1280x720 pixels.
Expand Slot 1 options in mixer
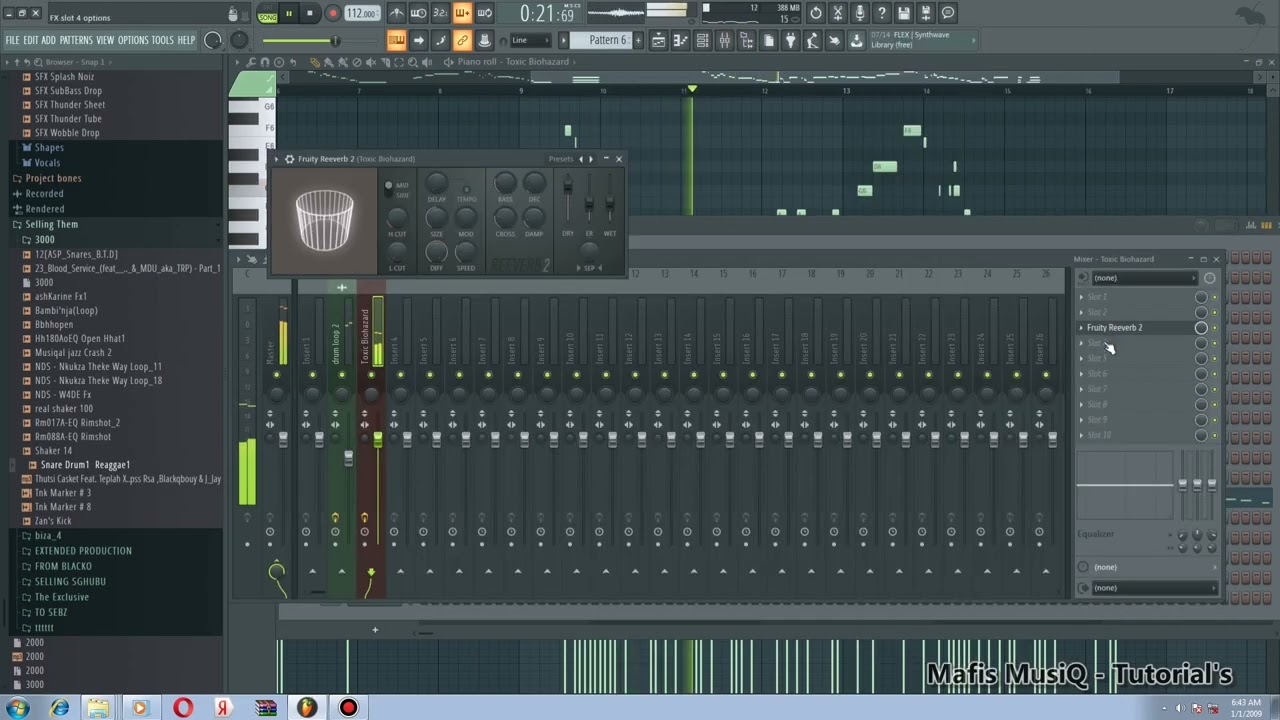pyautogui.click(x=1081, y=297)
